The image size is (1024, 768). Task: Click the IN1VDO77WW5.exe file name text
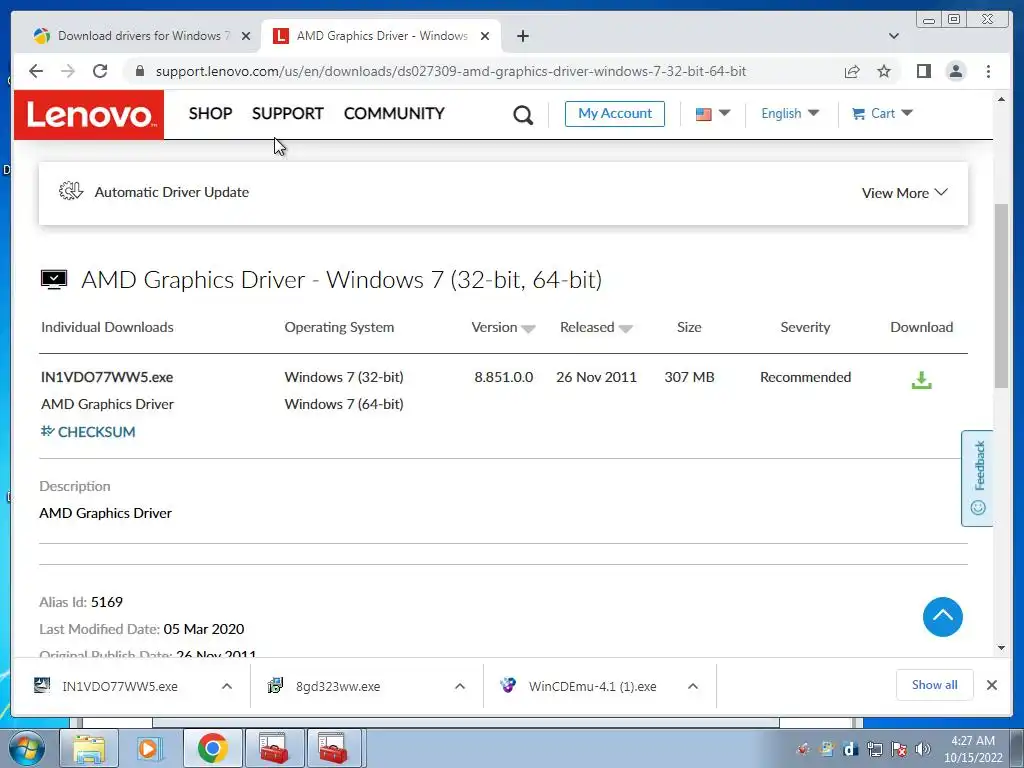[x=107, y=377]
